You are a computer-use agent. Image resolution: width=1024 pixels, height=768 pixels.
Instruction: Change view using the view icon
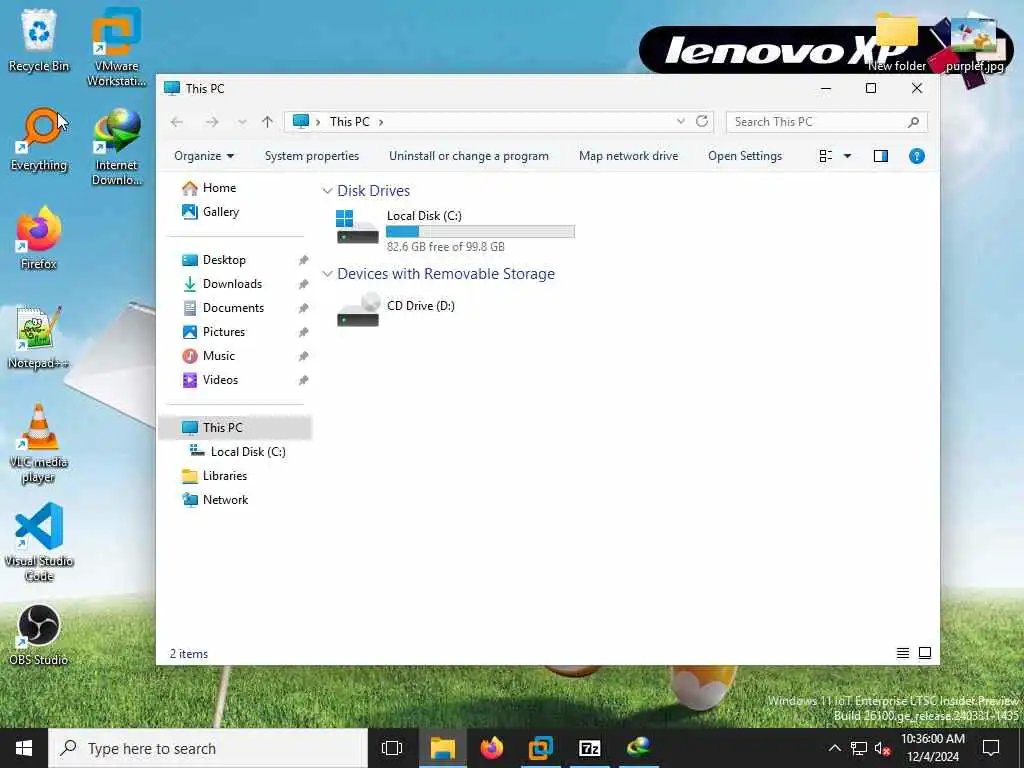pos(825,156)
